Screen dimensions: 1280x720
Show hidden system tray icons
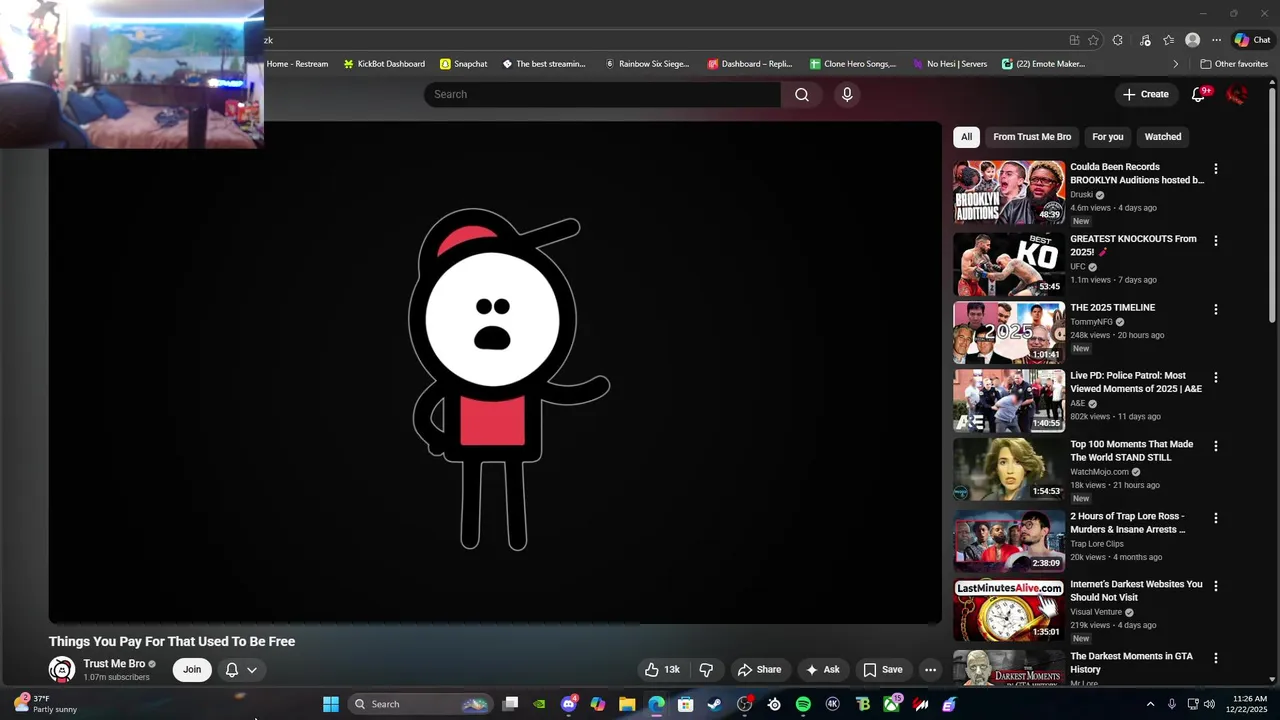1150,704
